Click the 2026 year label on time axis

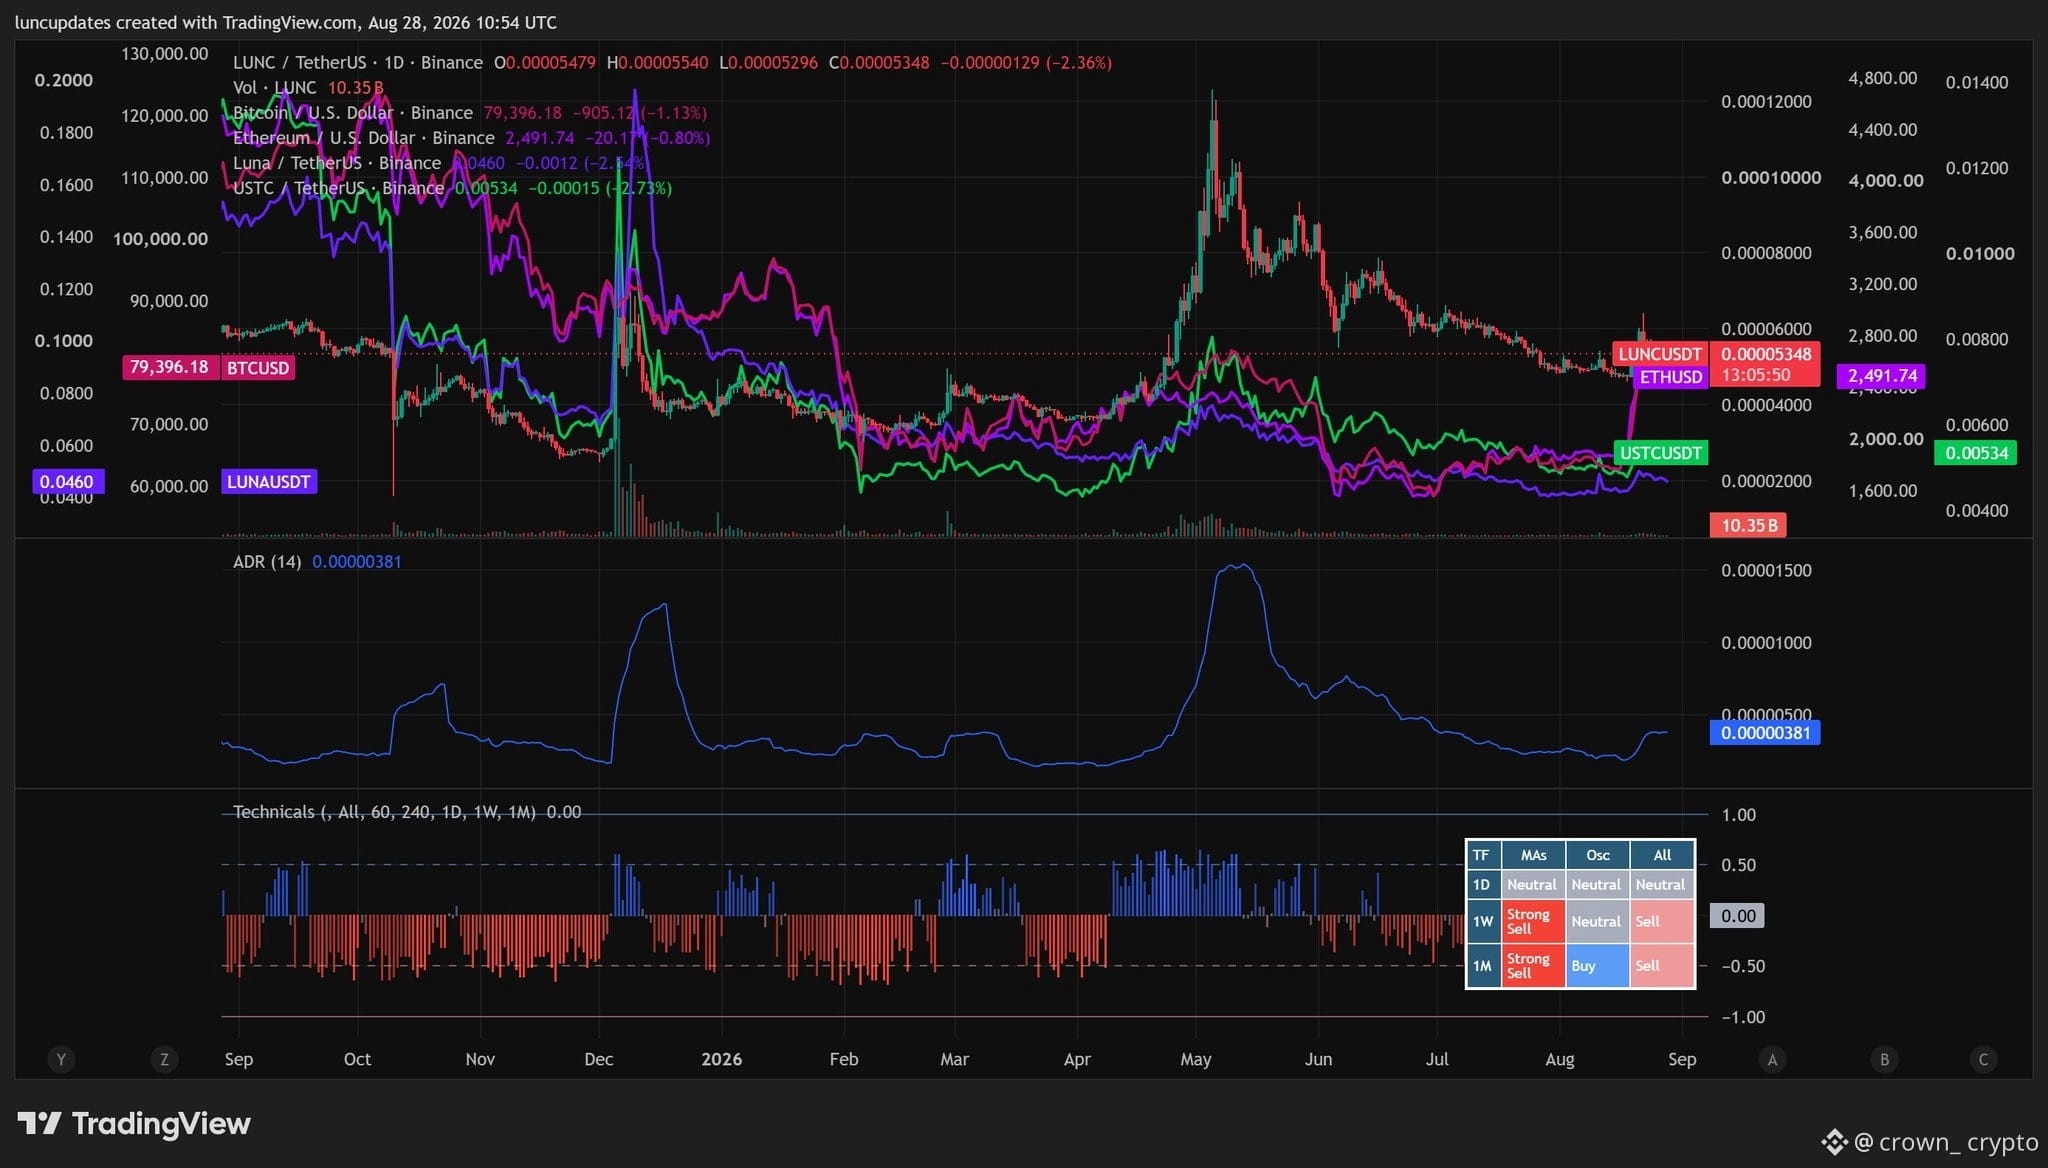pyautogui.click(x=722, y=1059)
